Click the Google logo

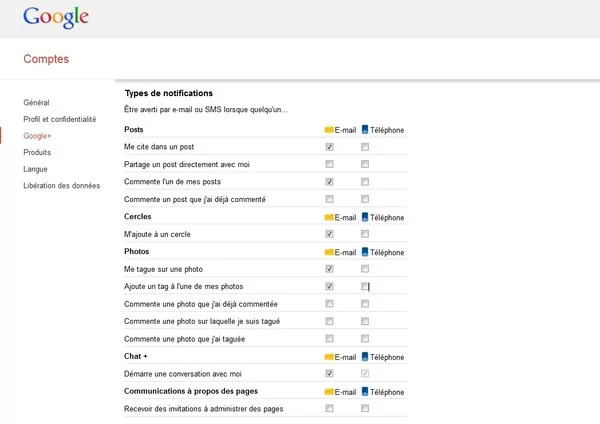[56, 17]
